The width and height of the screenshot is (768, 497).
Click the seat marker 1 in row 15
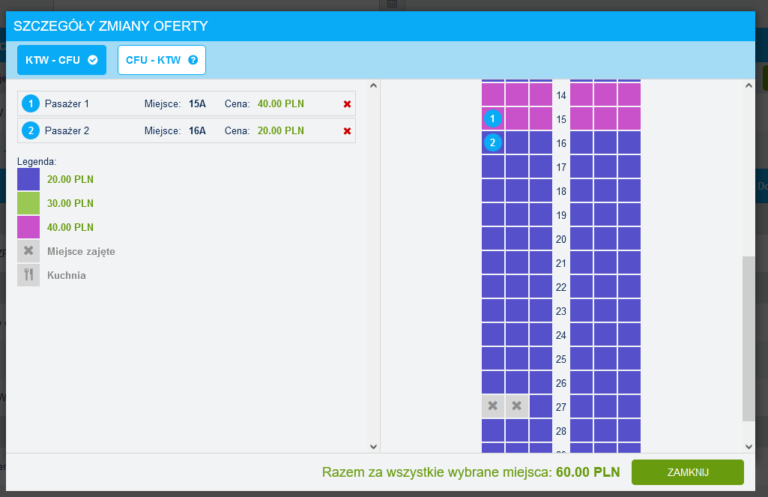(x=492, y=119)
